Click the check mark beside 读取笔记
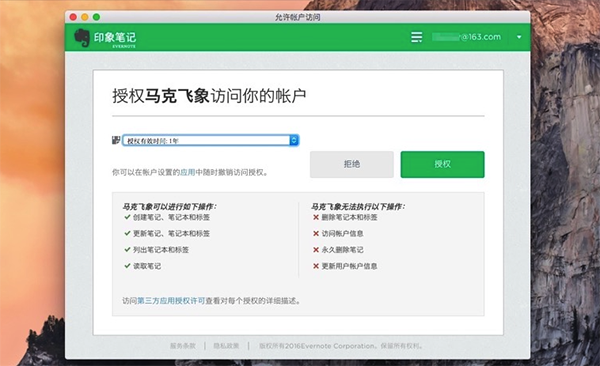The height and width of the screenshot is (366, 600). click(127, 266)
